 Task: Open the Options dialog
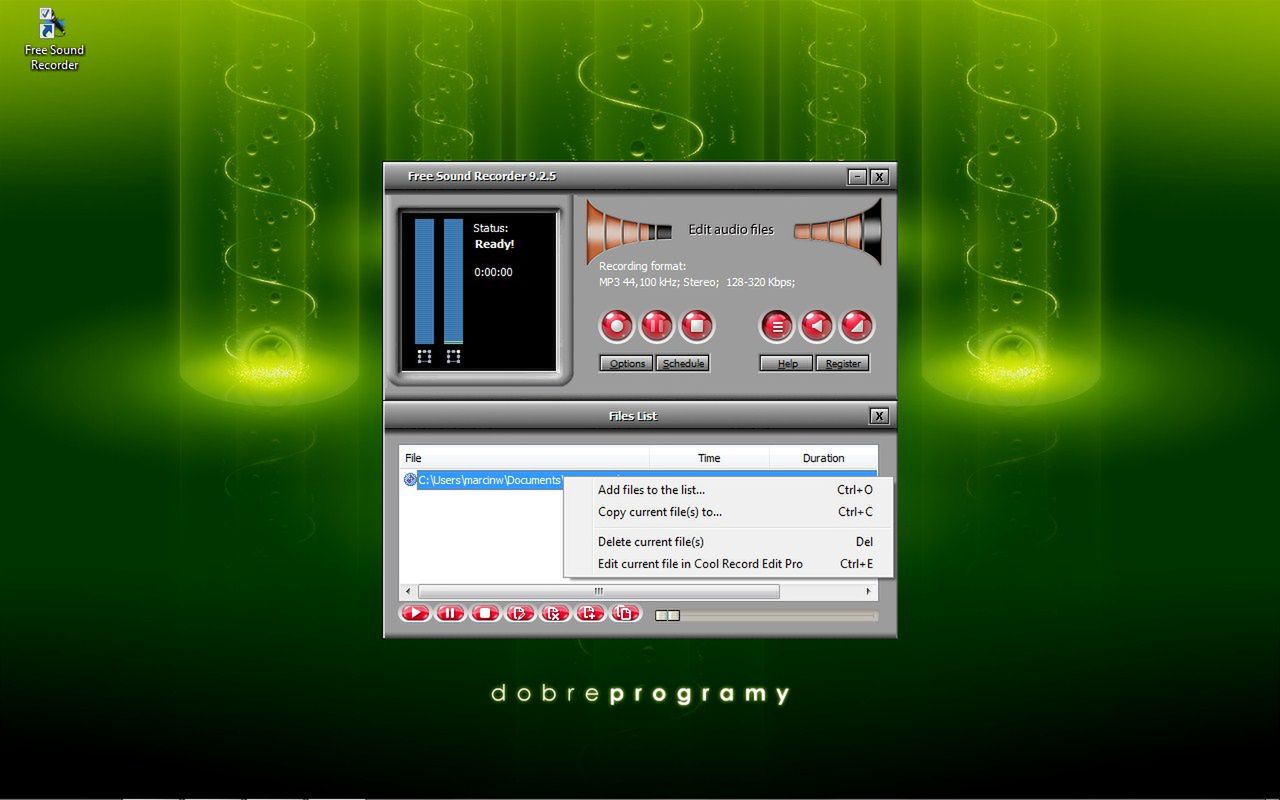tap(626, 363)
